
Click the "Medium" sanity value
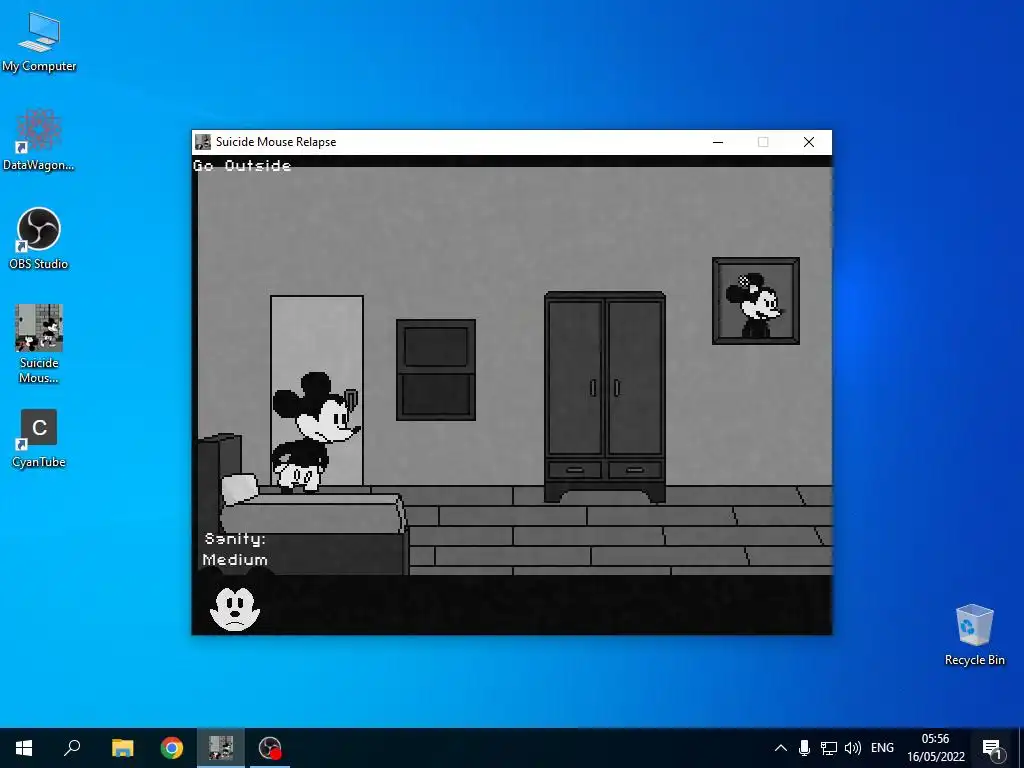(235, 560)
